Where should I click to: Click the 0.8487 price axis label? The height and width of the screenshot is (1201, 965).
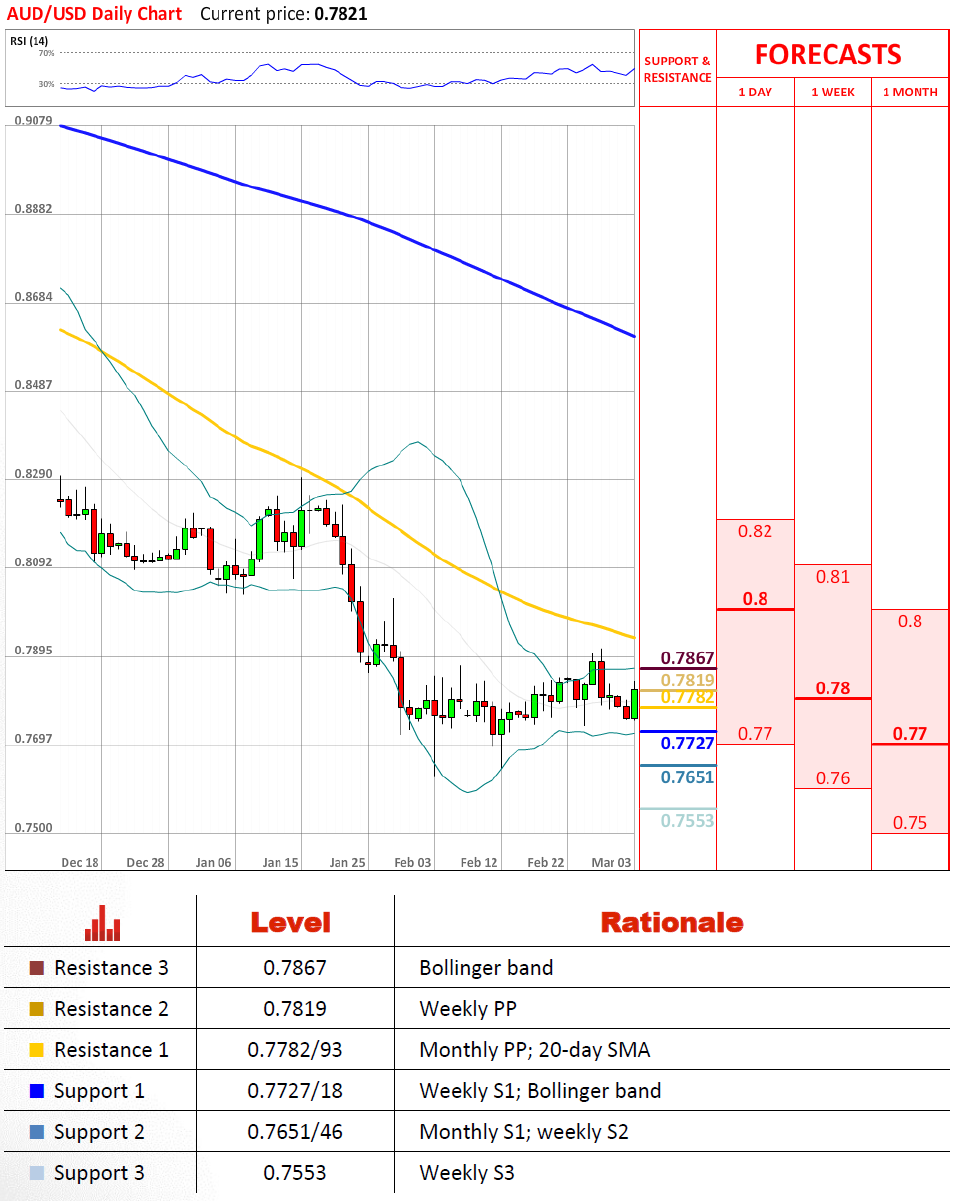(33, 385)
